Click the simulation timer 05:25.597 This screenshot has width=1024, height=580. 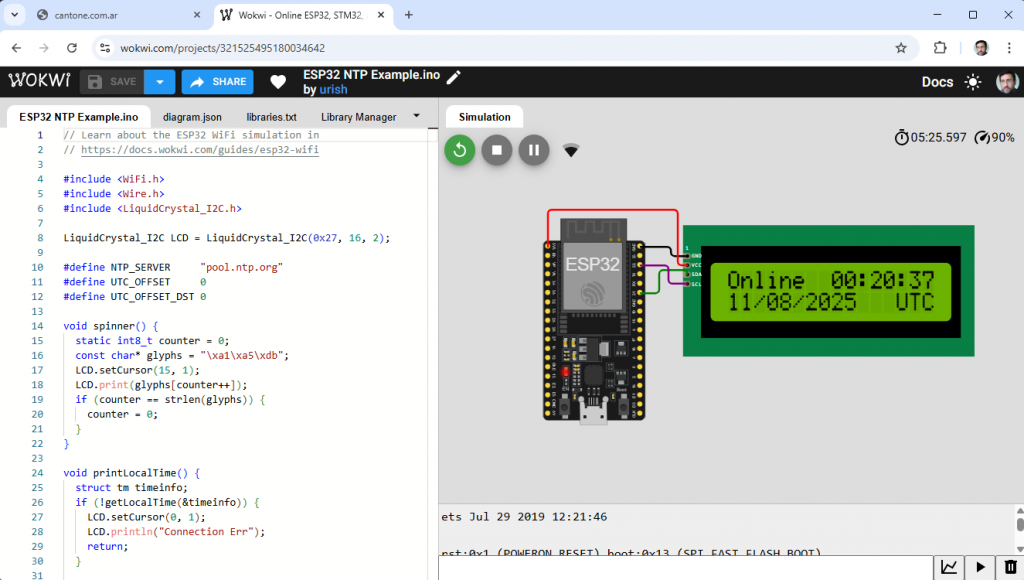(930, 138)
